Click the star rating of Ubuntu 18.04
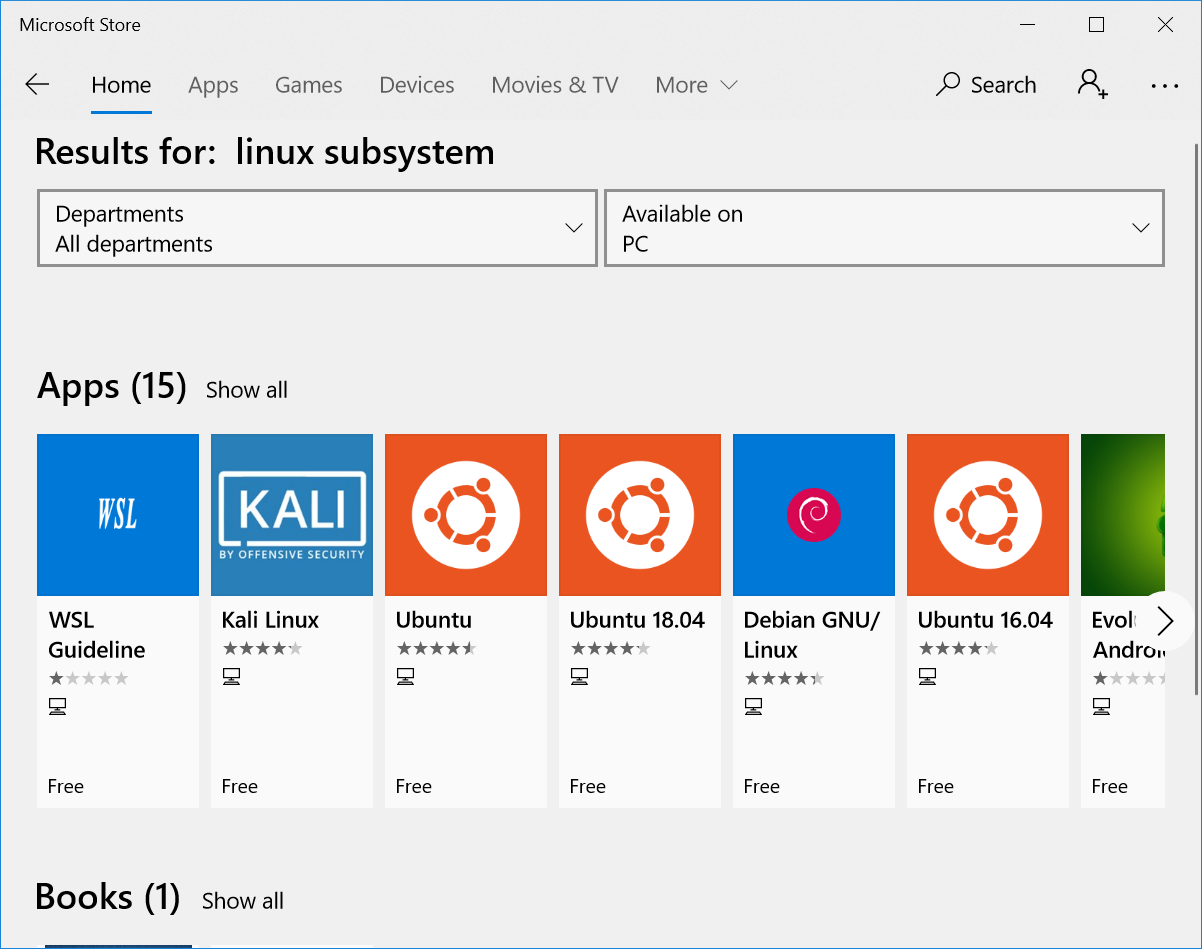 [610, 649]
